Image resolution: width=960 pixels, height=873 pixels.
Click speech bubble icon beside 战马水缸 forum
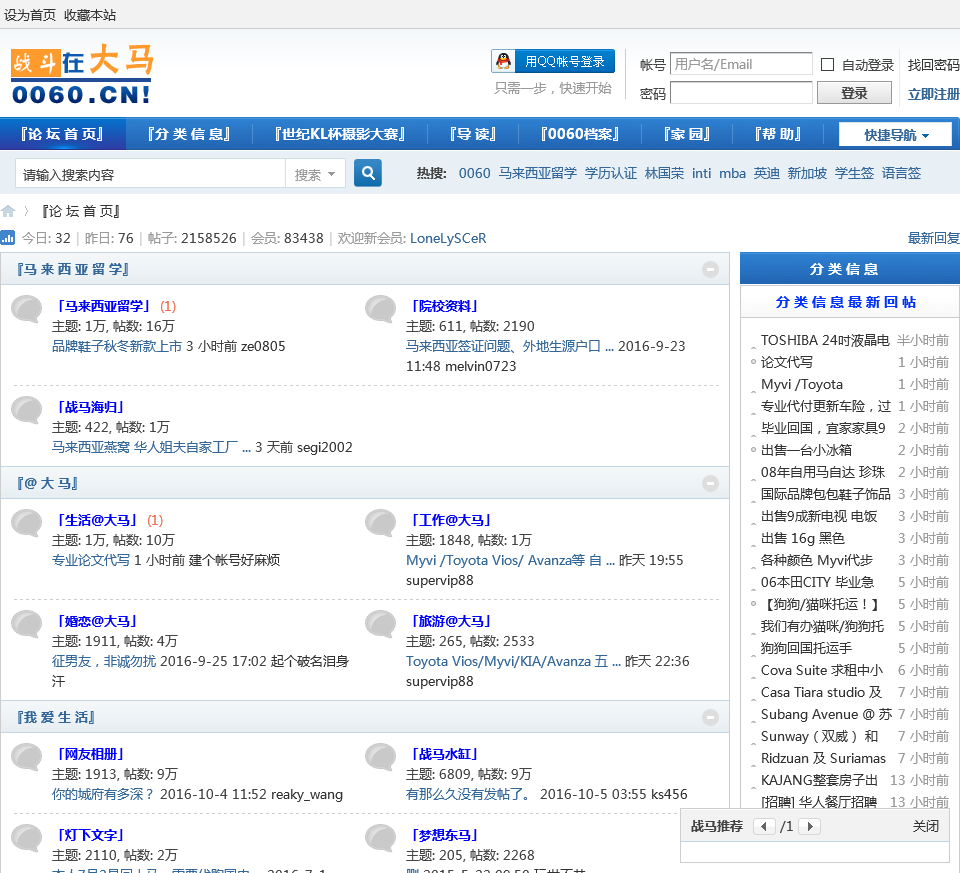(380, 757)
